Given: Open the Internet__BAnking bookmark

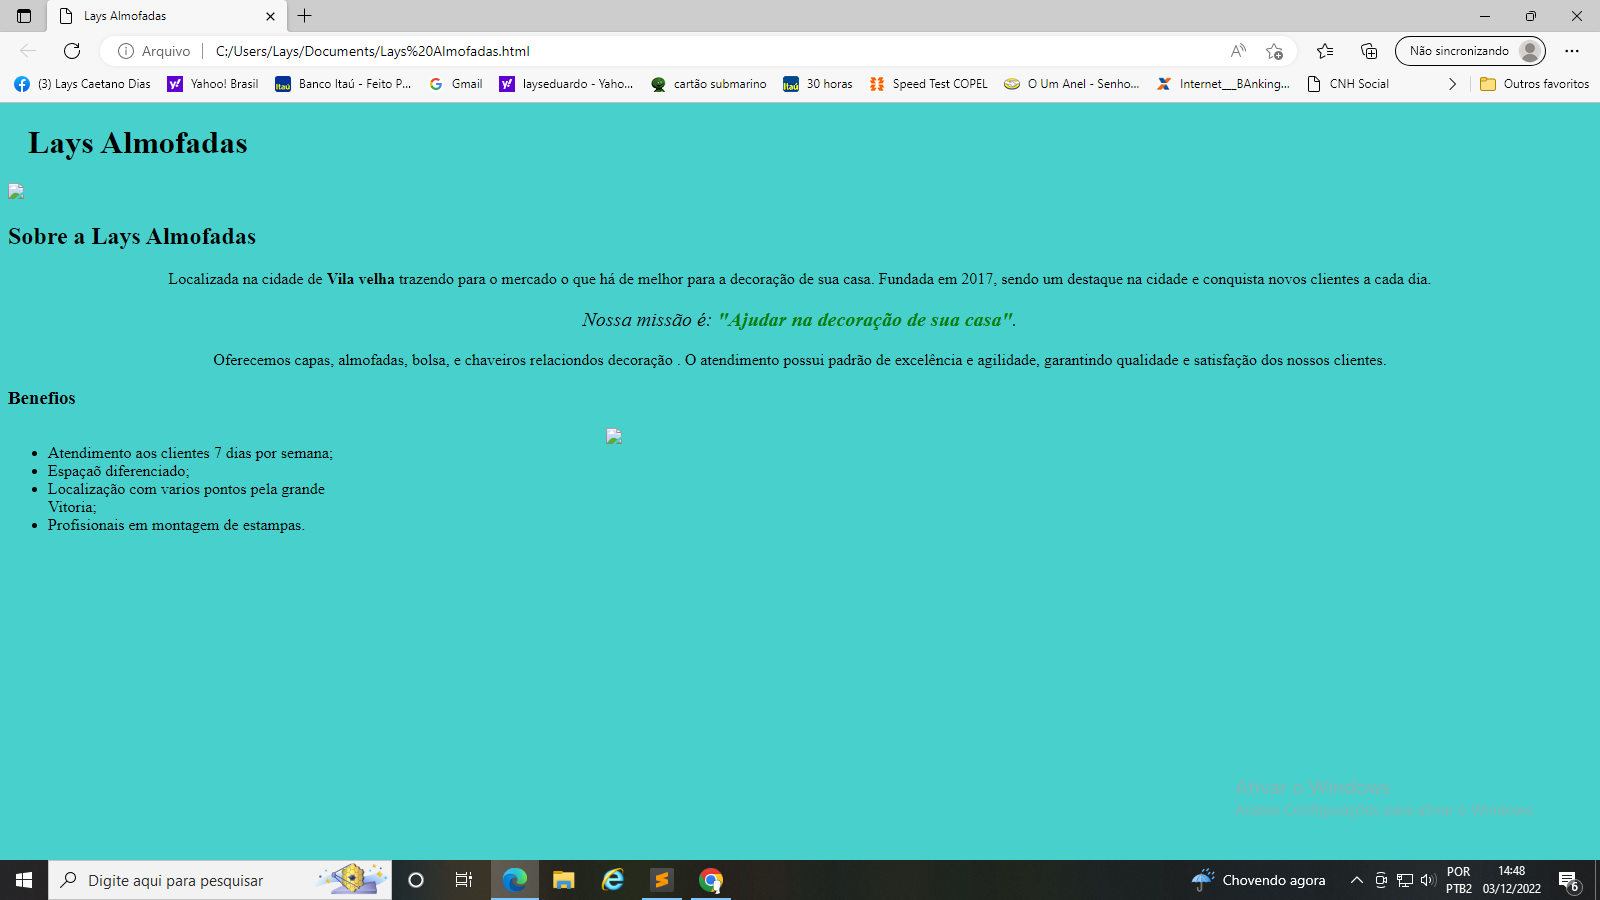Looking at the screenshot, I should point(1223,84).
